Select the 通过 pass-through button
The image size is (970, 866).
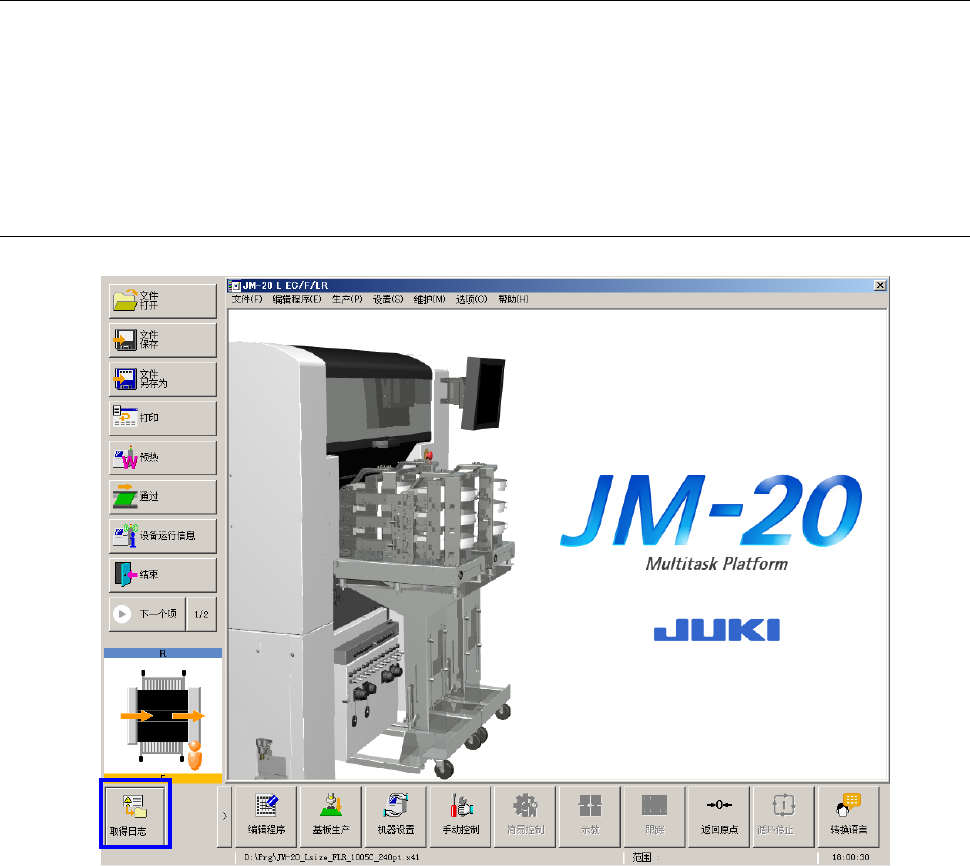(x=163, y=497)
